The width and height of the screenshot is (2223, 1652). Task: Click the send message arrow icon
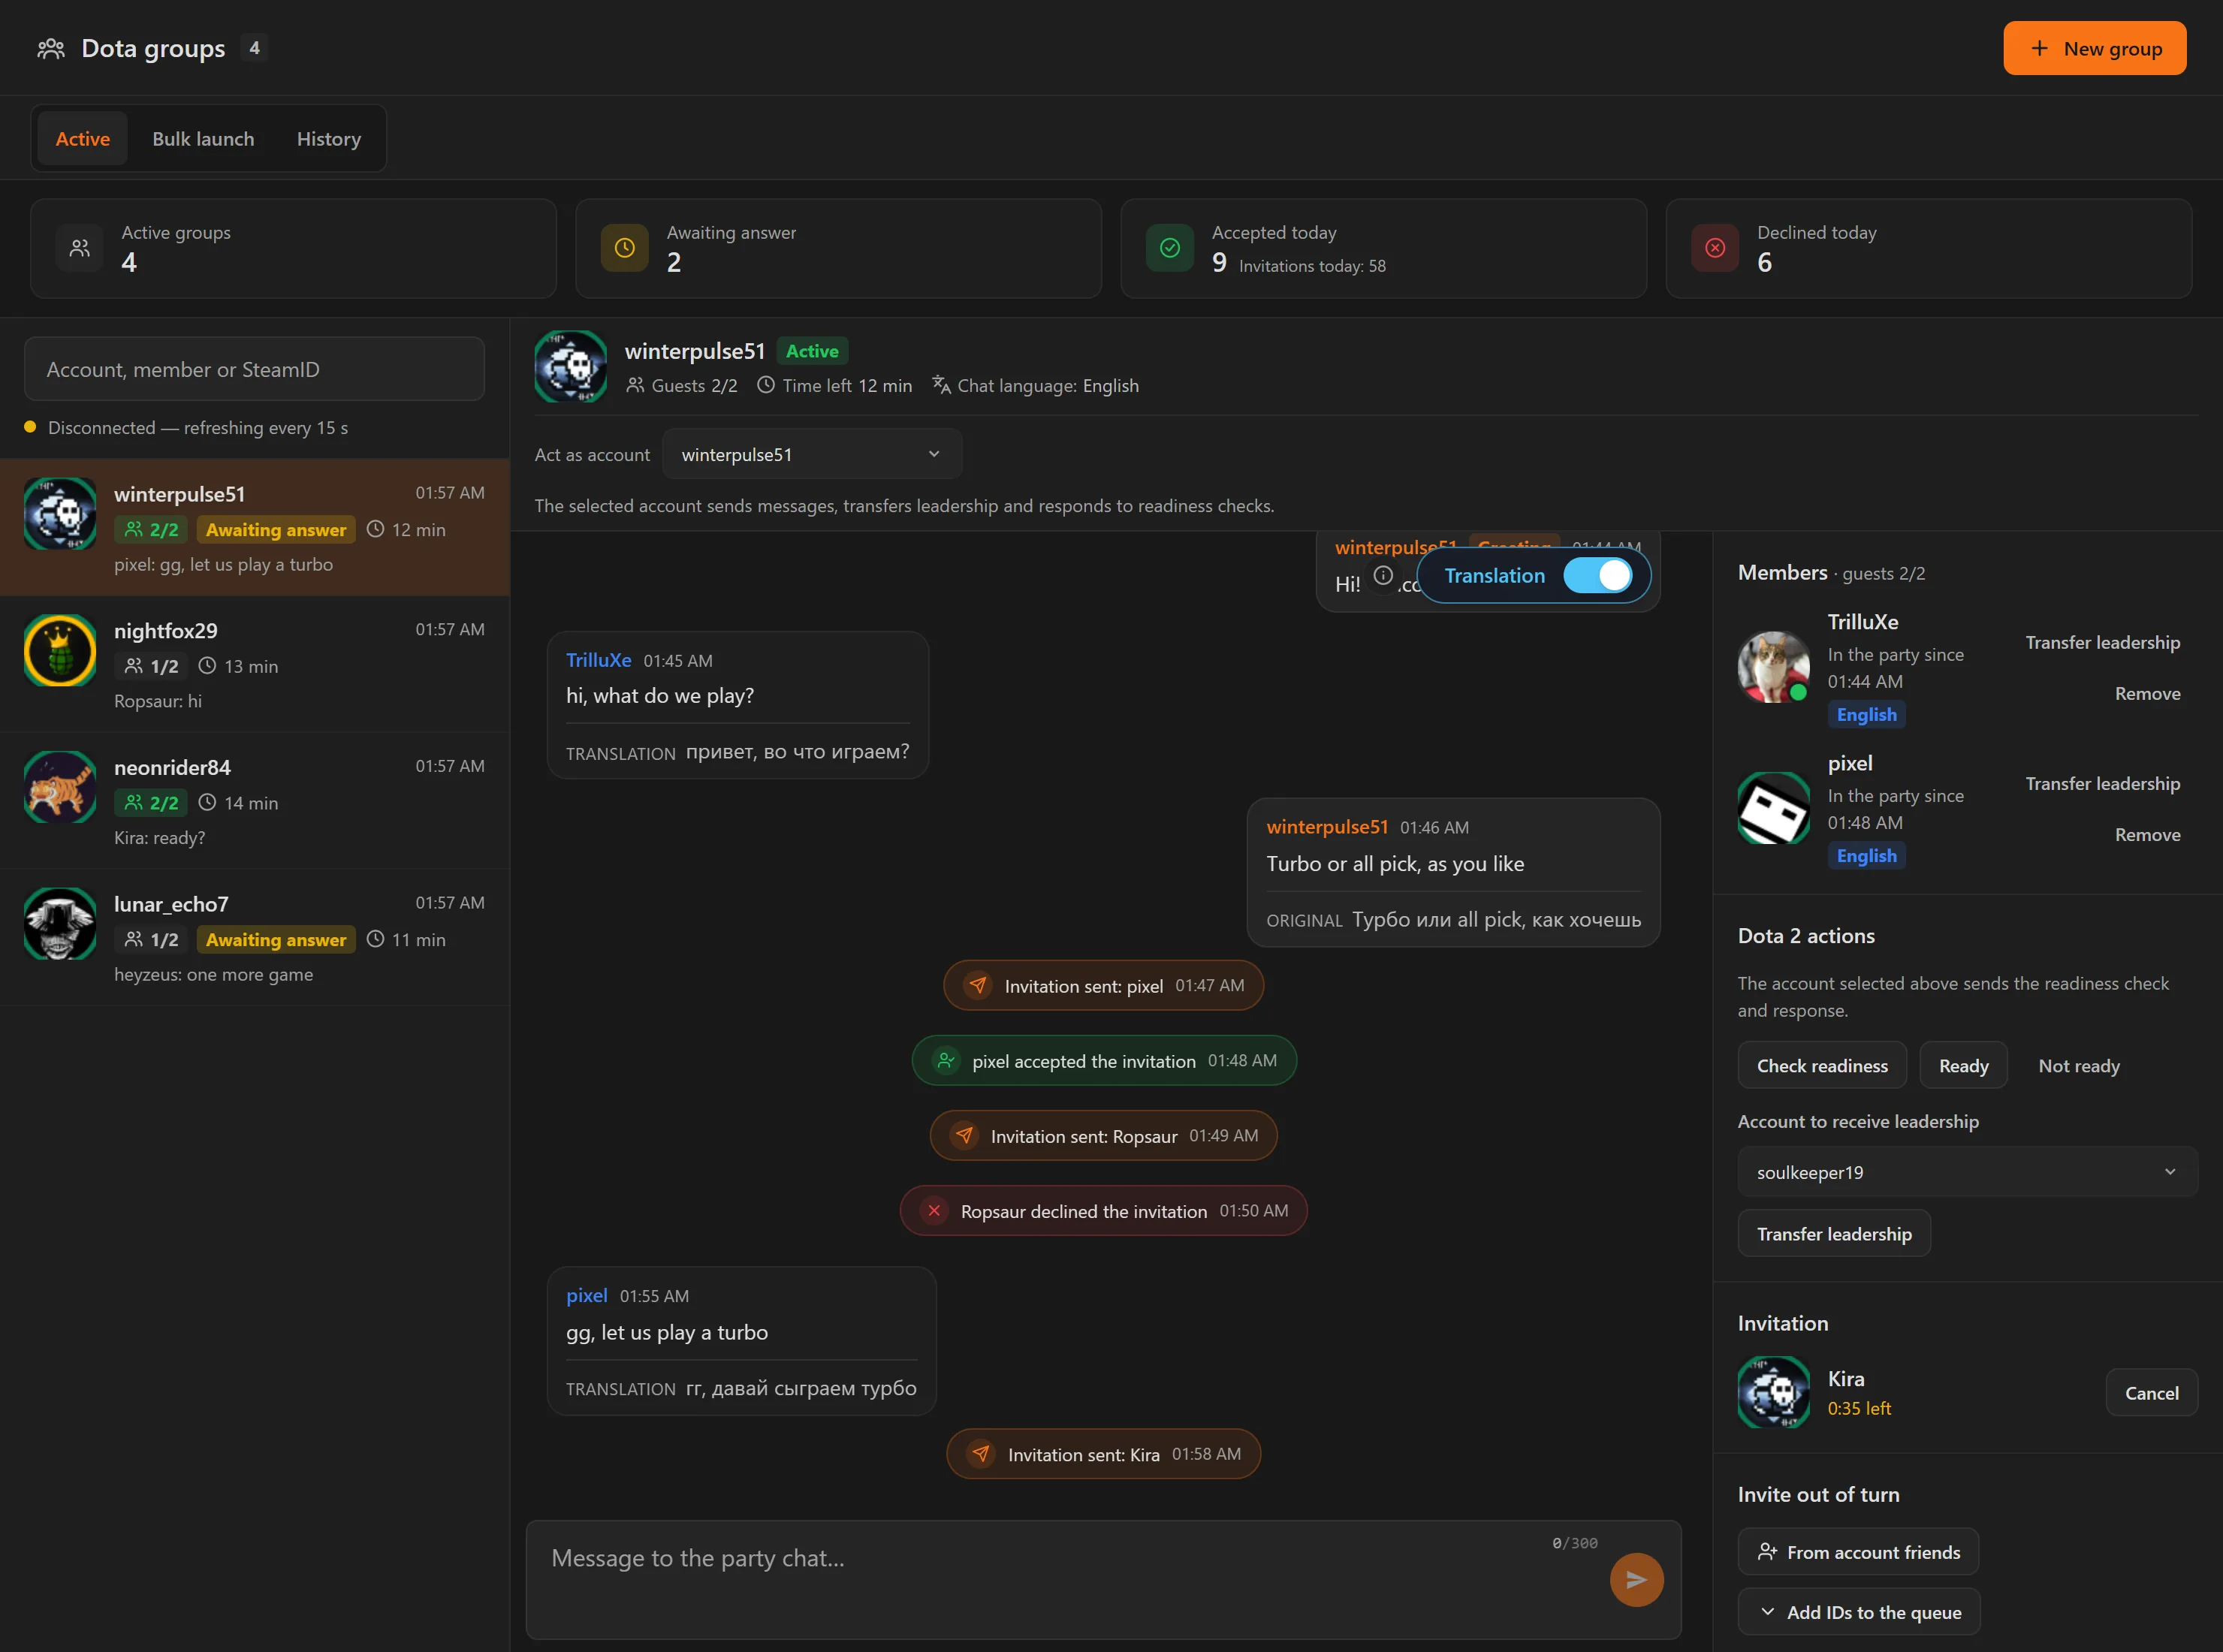pyautogui.click(x=1636, y=1580)
